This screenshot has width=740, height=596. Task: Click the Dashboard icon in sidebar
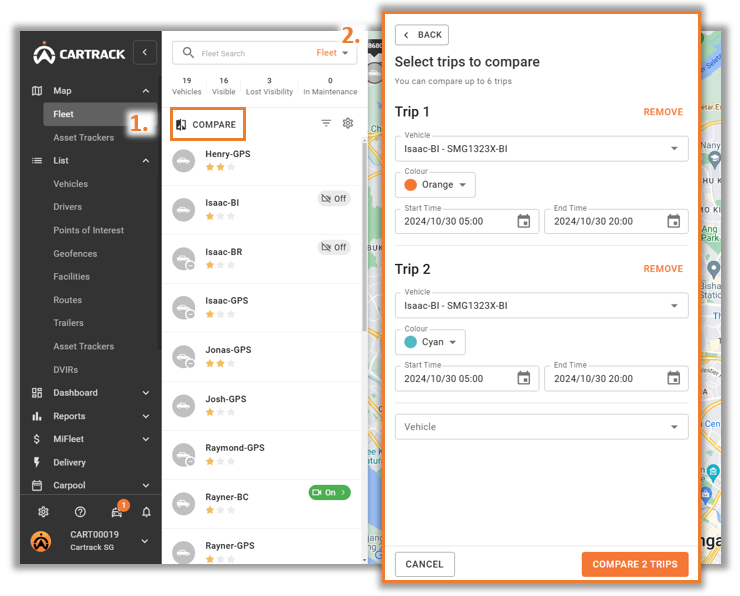pos(37,393)
